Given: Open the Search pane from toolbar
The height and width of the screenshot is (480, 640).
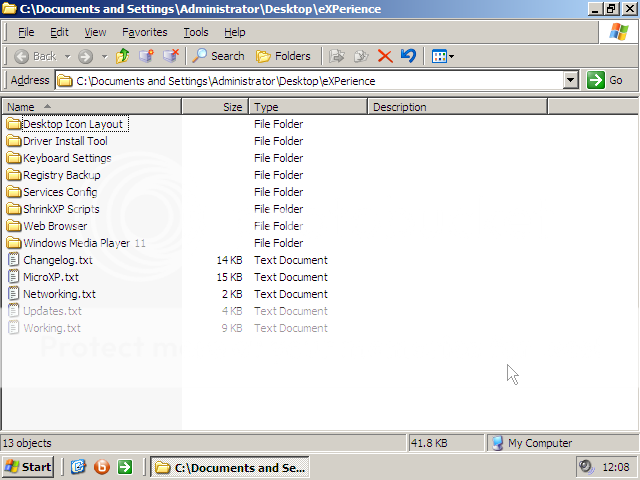Looking at the screenshot, I should (219, 56).
